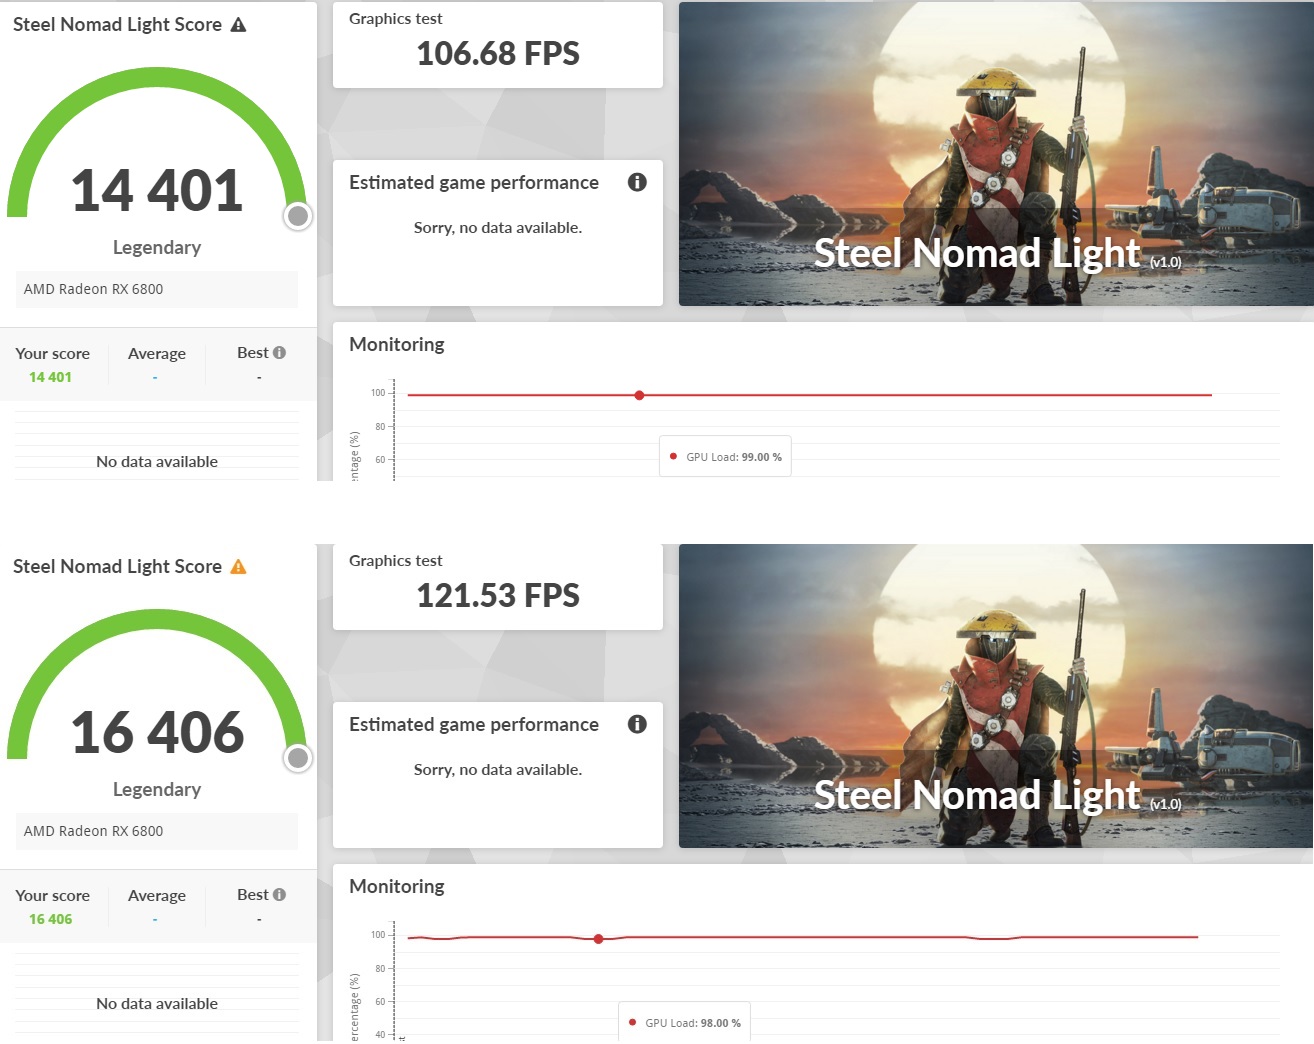Click the GPU Load: 99.00 % tooltip
Image resolution: width=1314 pixels, height=1044 pixels.
tap(725, 456)
